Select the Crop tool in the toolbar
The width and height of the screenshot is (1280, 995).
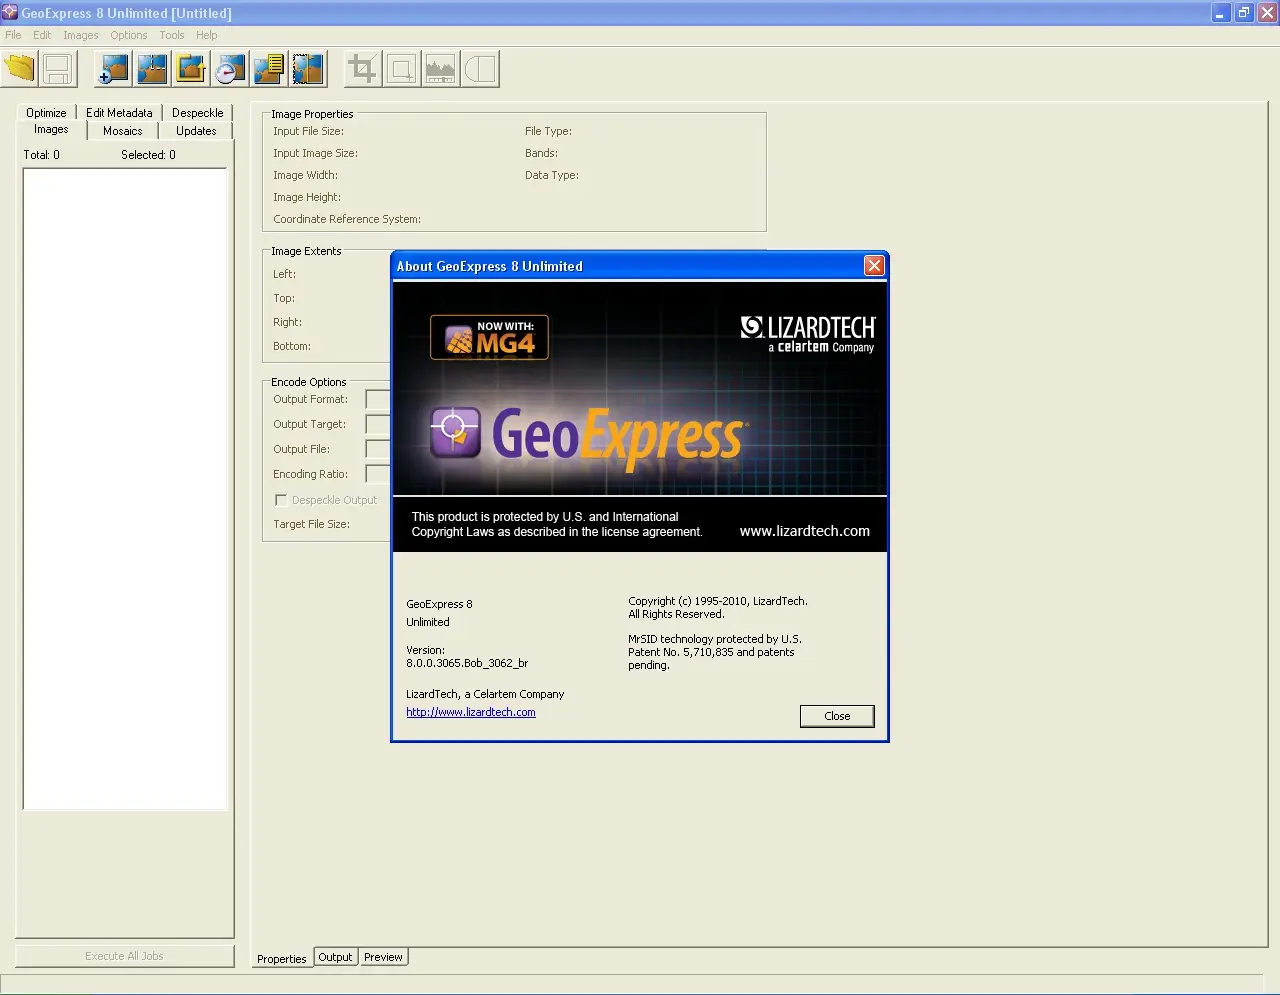[363, 69]
